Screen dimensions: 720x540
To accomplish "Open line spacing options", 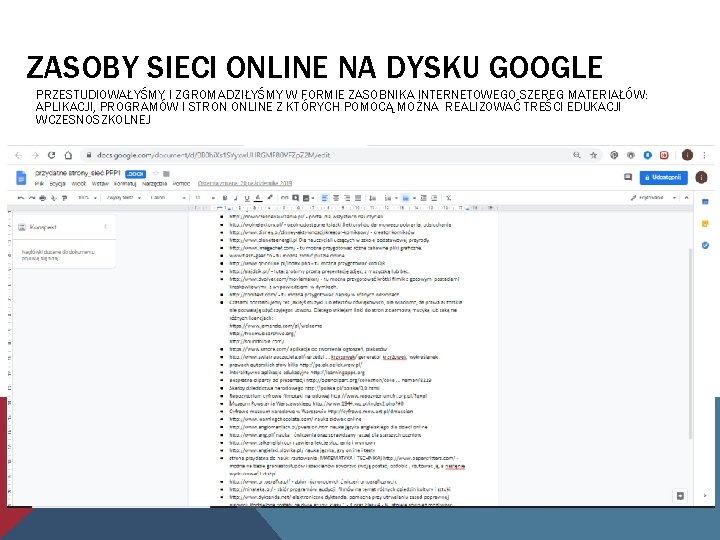I will point(372,198).
